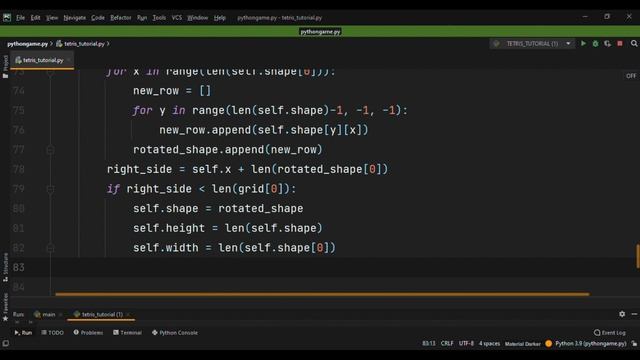Click the orange status indicator circle

click(549, 344)
